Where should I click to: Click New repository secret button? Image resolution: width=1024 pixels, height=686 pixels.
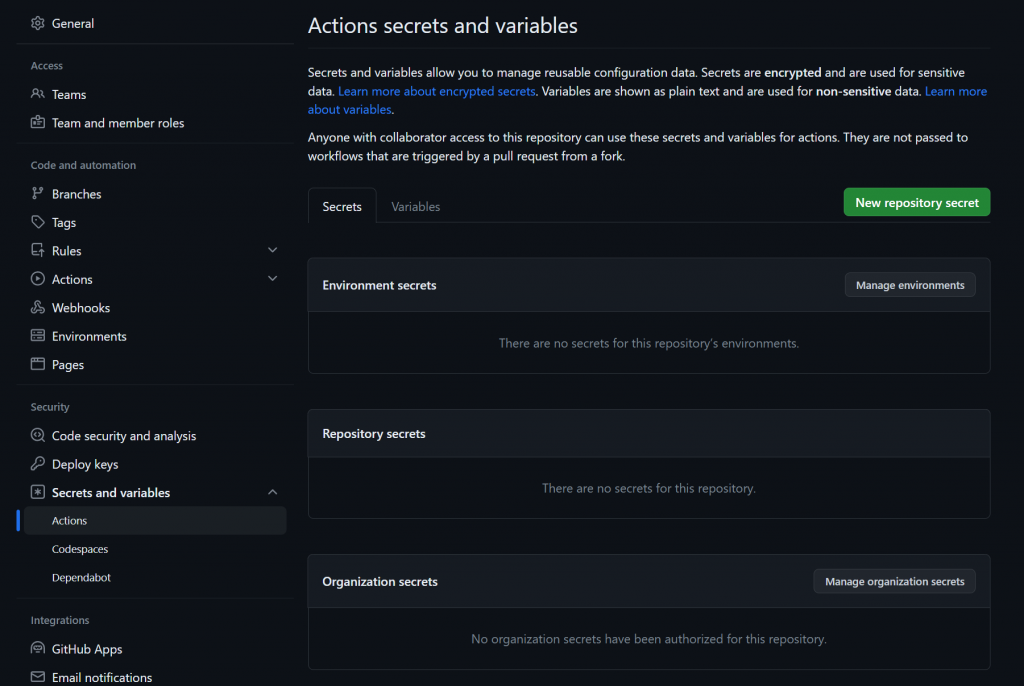[917, 202]
